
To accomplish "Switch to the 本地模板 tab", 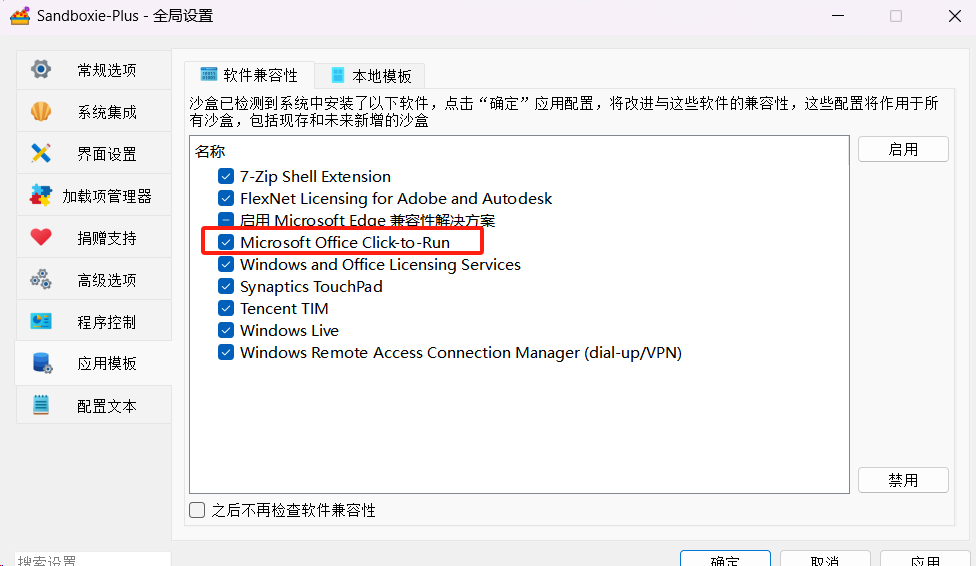I will (370, 75).
